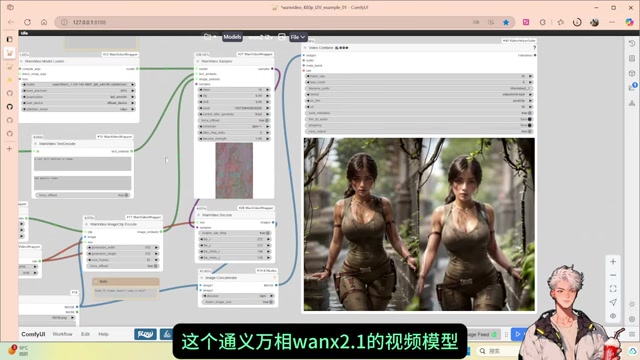Go to the browser home page
Image resolution: width=640 pixels, height=360 pixels.
click(44, 22)
